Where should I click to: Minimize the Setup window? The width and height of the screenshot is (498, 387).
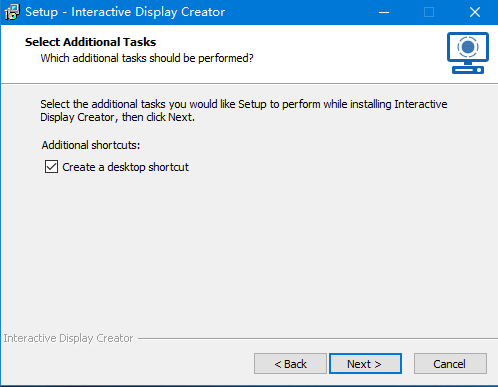(x=384, y=12)
